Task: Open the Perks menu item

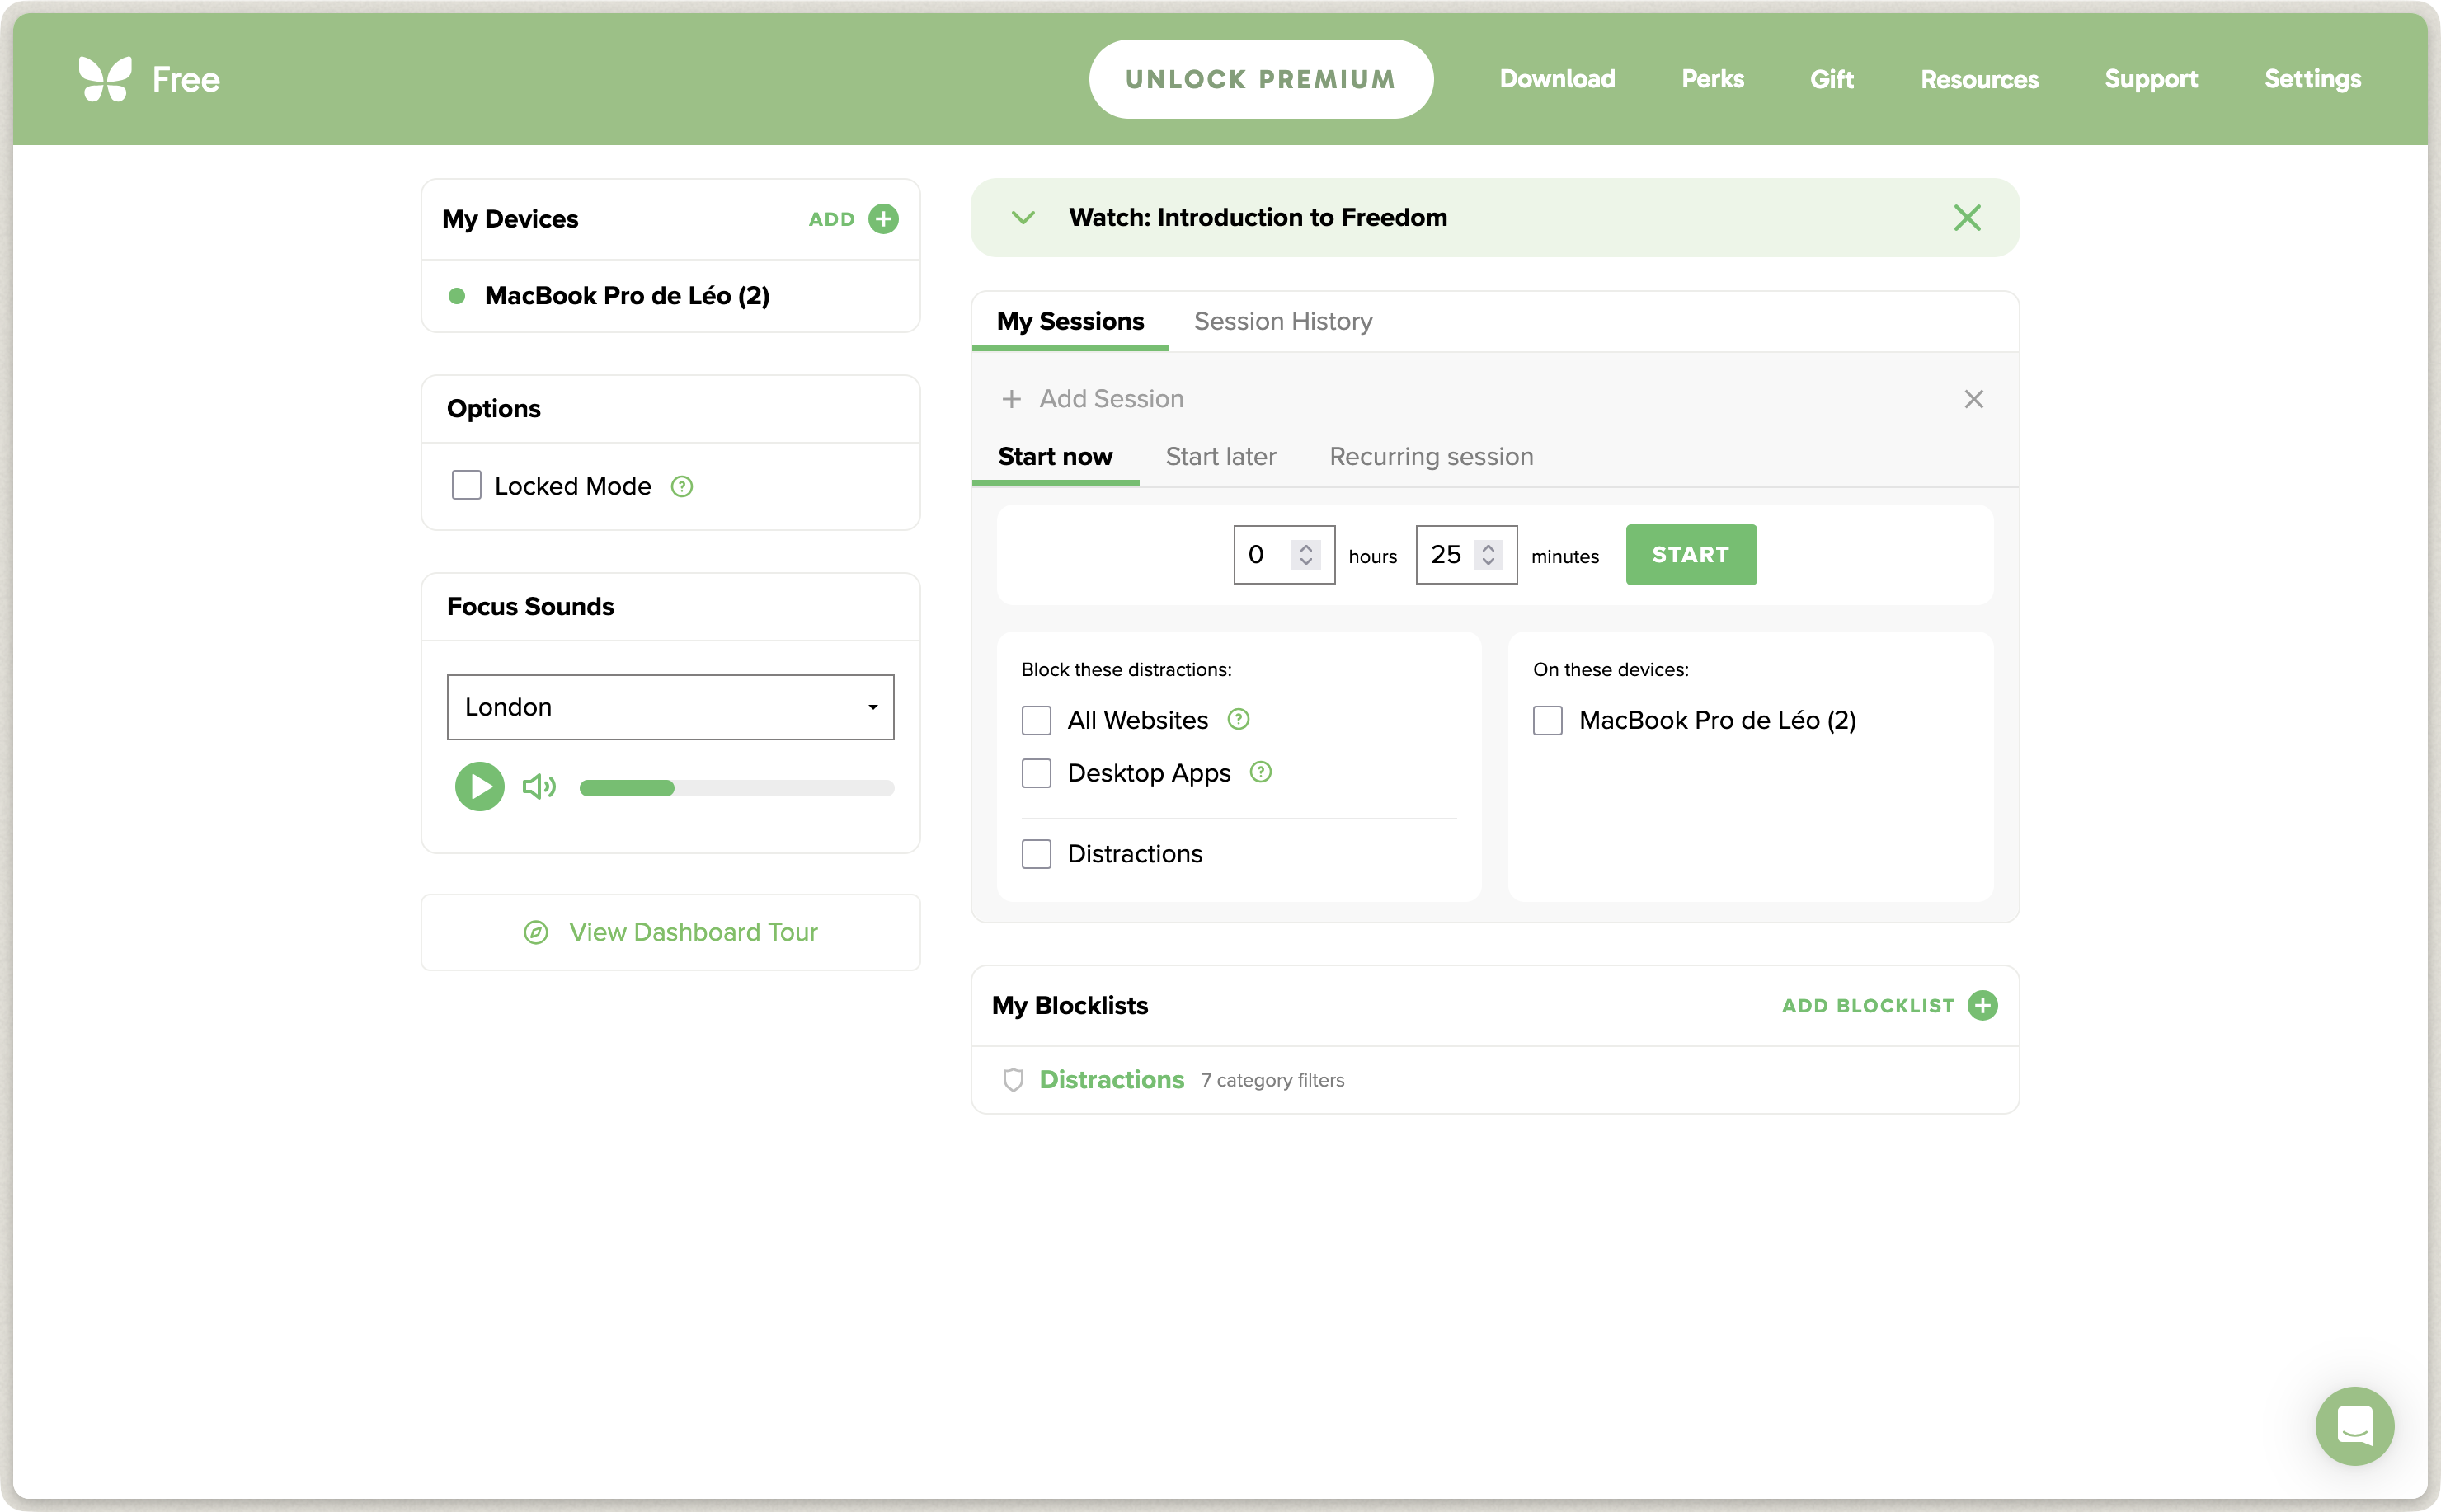Action: [1712, 79]
